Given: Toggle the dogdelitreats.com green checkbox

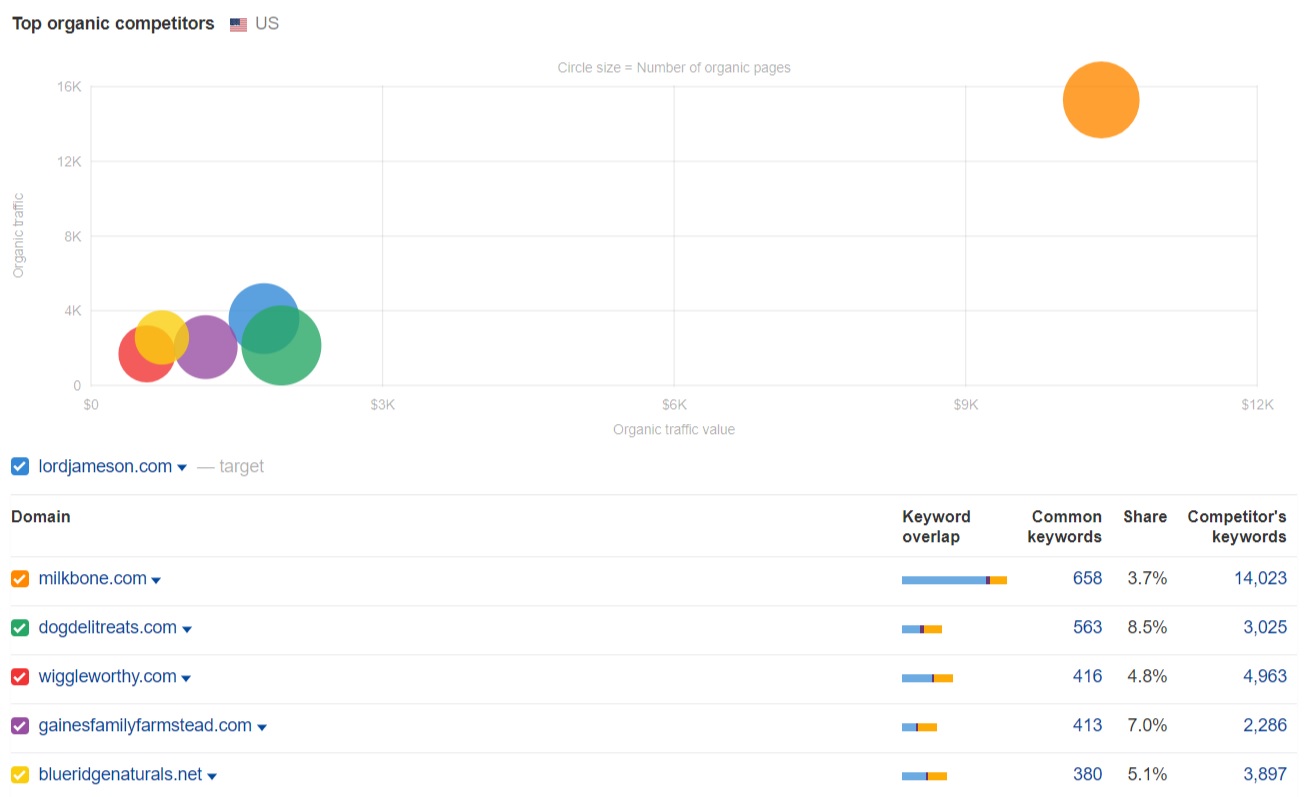Looking at the screenshot, I should [x=20, y=628].
